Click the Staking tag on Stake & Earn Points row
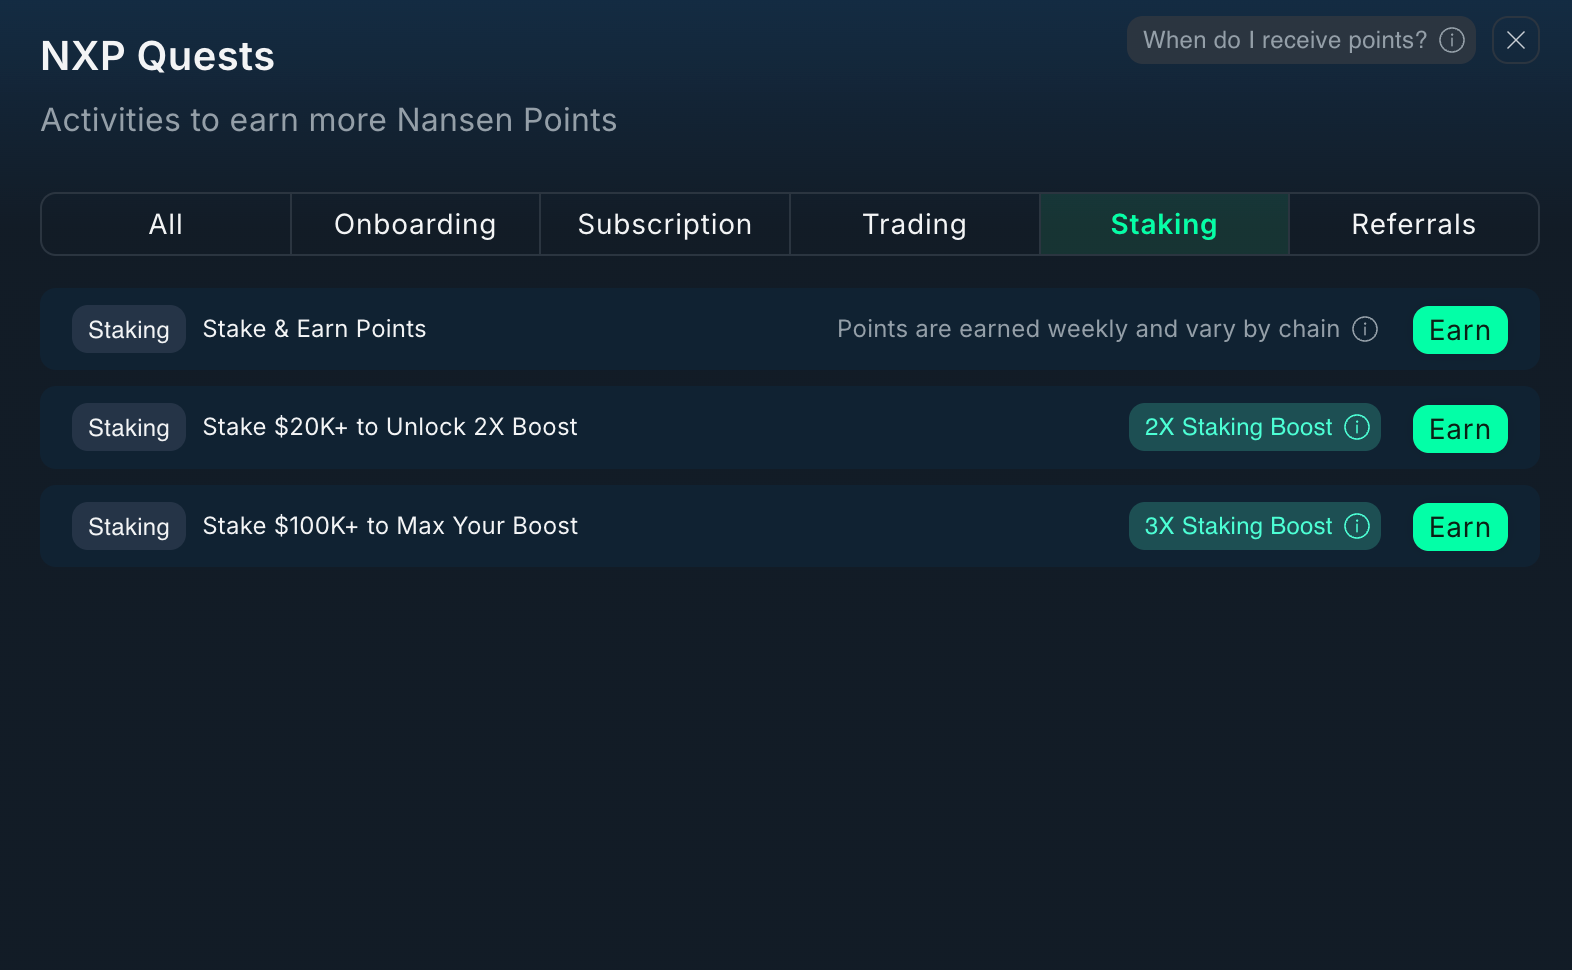 tap(129, 329)
